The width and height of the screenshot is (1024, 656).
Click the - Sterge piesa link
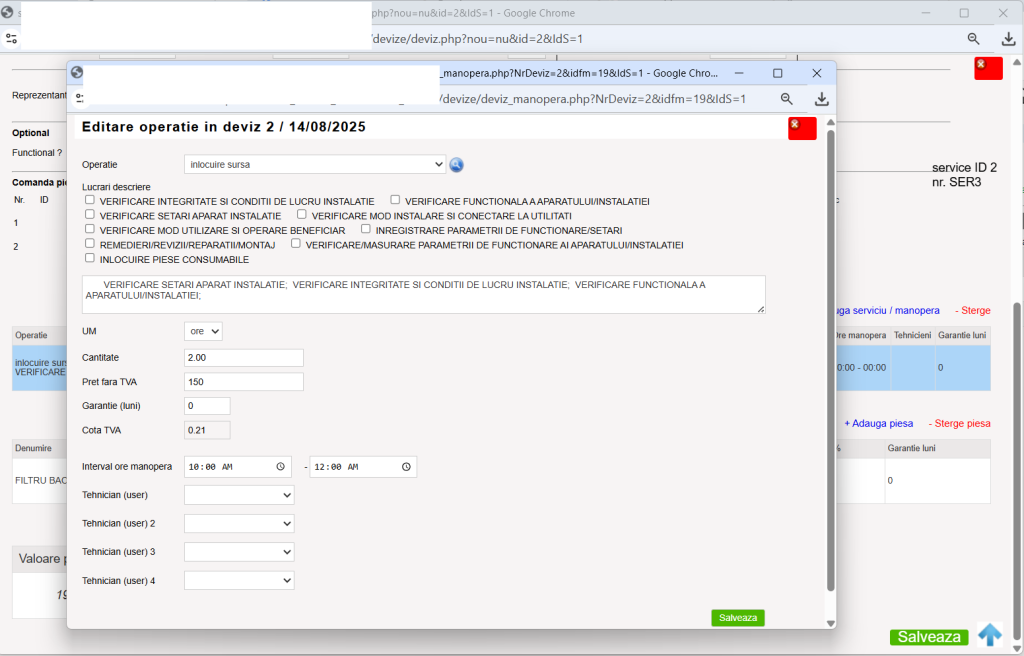(959, 423)
